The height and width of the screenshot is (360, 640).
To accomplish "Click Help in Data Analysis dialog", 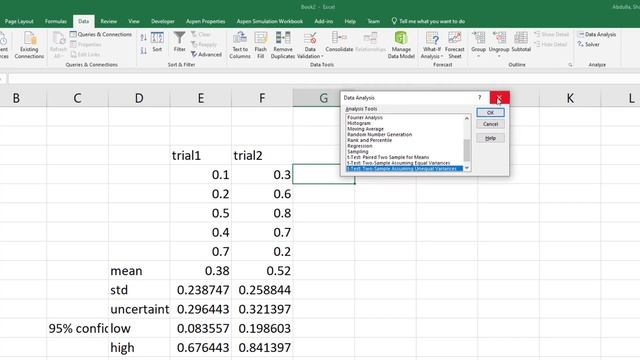I will (490, 138).
